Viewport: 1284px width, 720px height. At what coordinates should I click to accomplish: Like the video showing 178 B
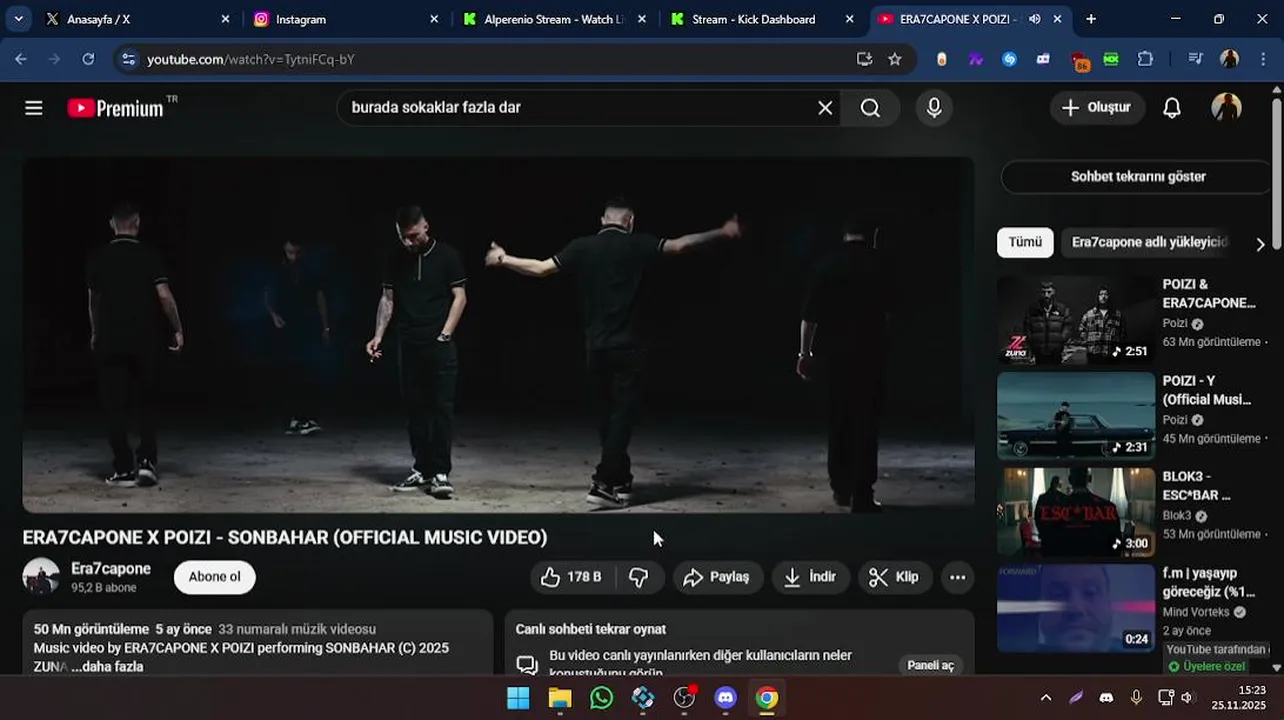coord(571,577)
